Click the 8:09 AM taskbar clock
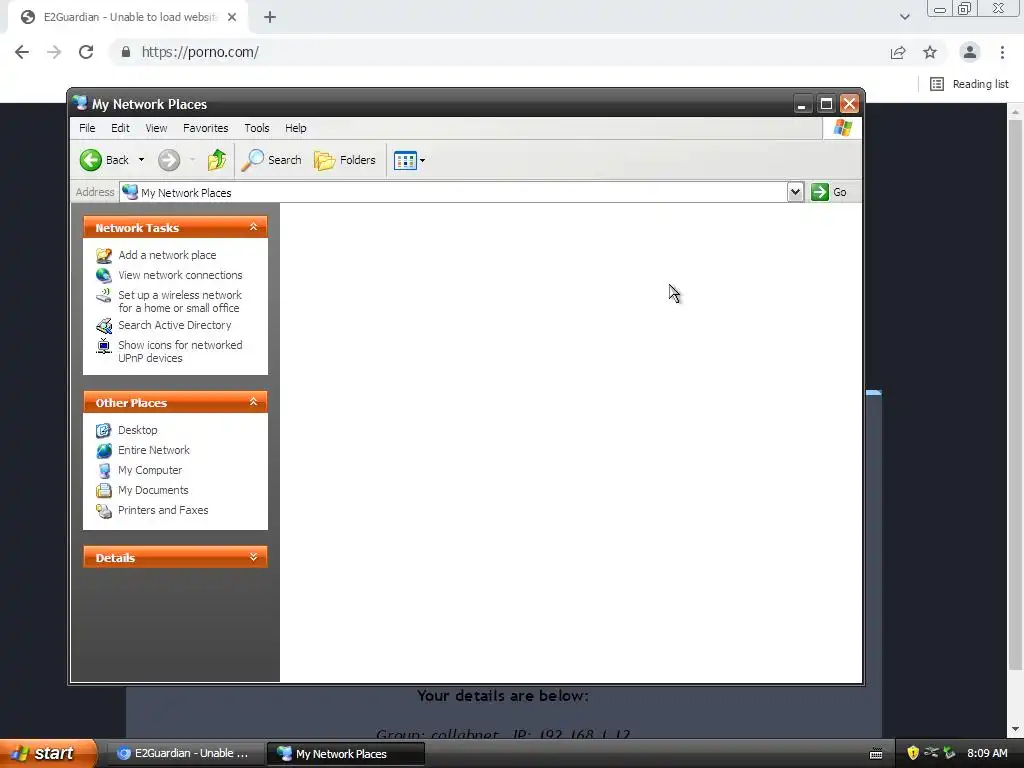The height and width of the screenshot is (768, 1024). [987, 753]
